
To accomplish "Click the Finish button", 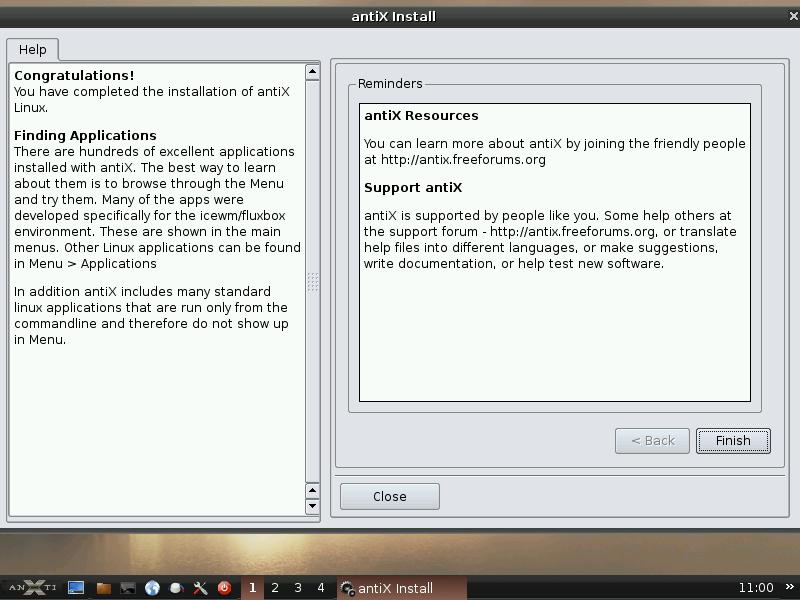I will click(x=733, y=441).
